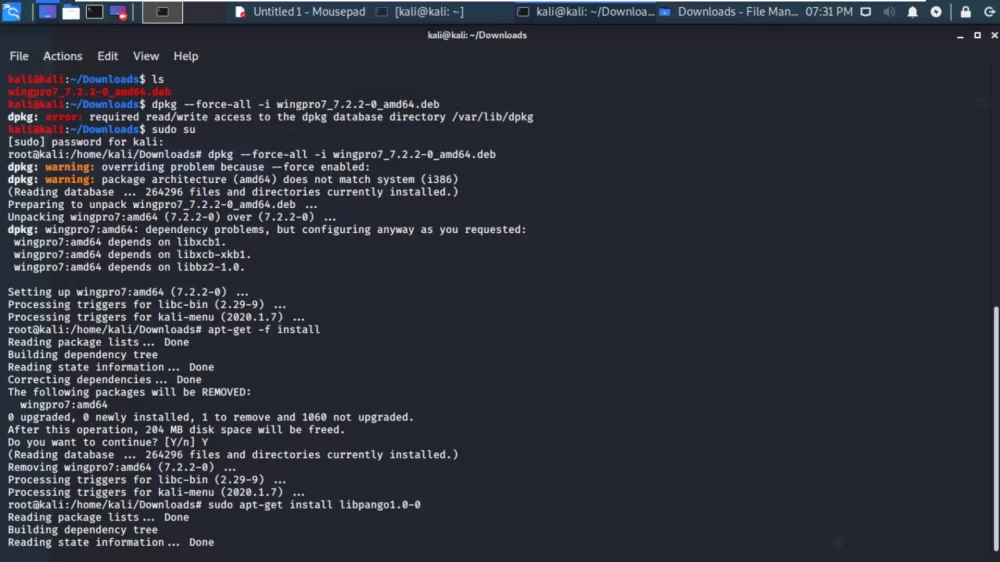1000x562 pixels.
Task: Click the terminal title 'kali@kali: ~/Downloads'
Action: (x=477, y=36)
